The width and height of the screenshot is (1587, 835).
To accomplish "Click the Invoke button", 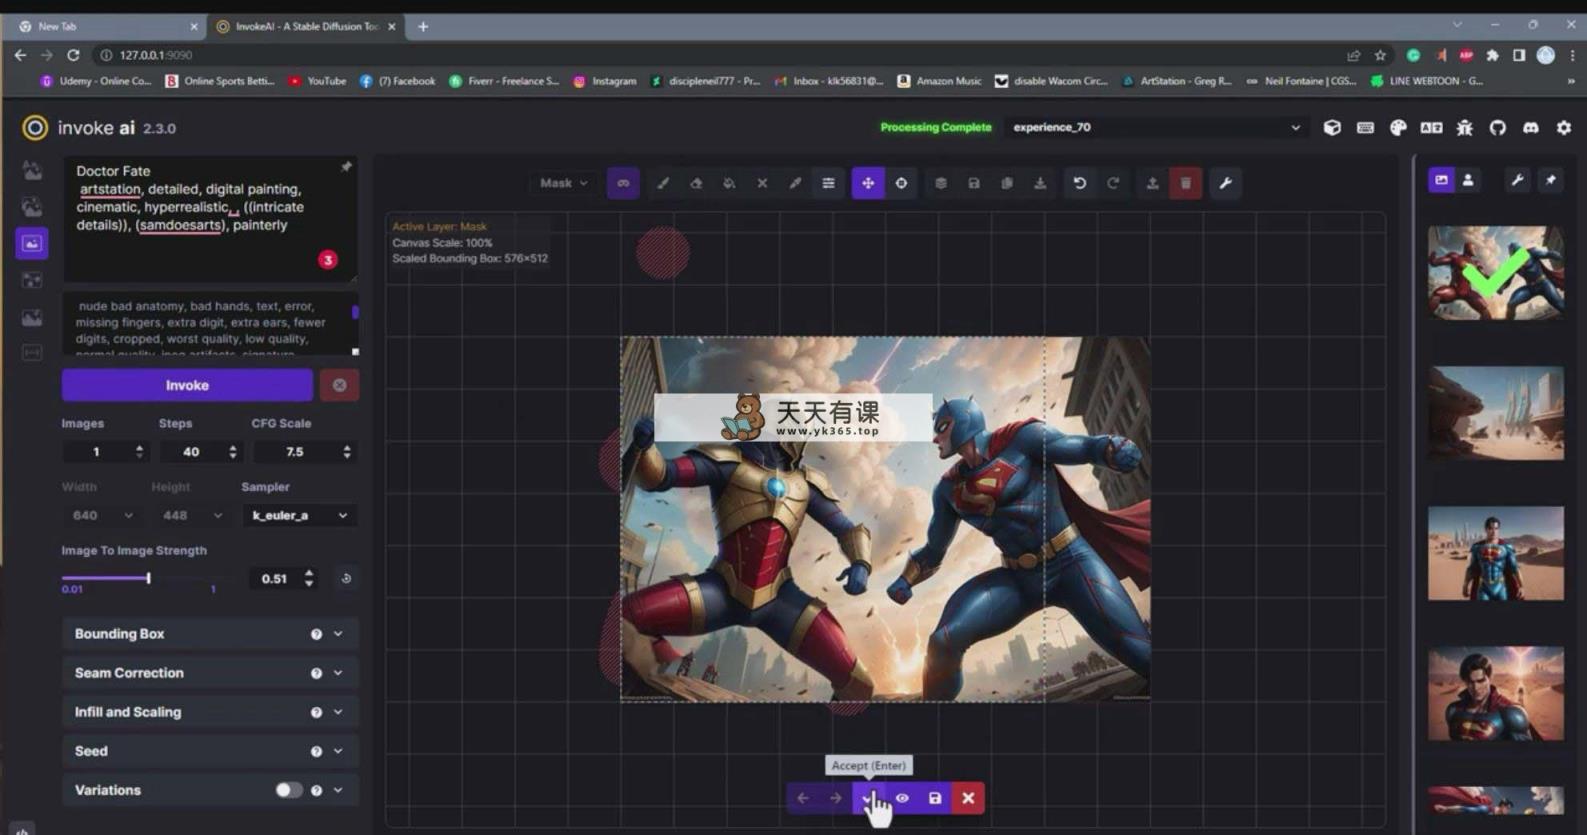I will pyautogui.click(x=187, y=385).
